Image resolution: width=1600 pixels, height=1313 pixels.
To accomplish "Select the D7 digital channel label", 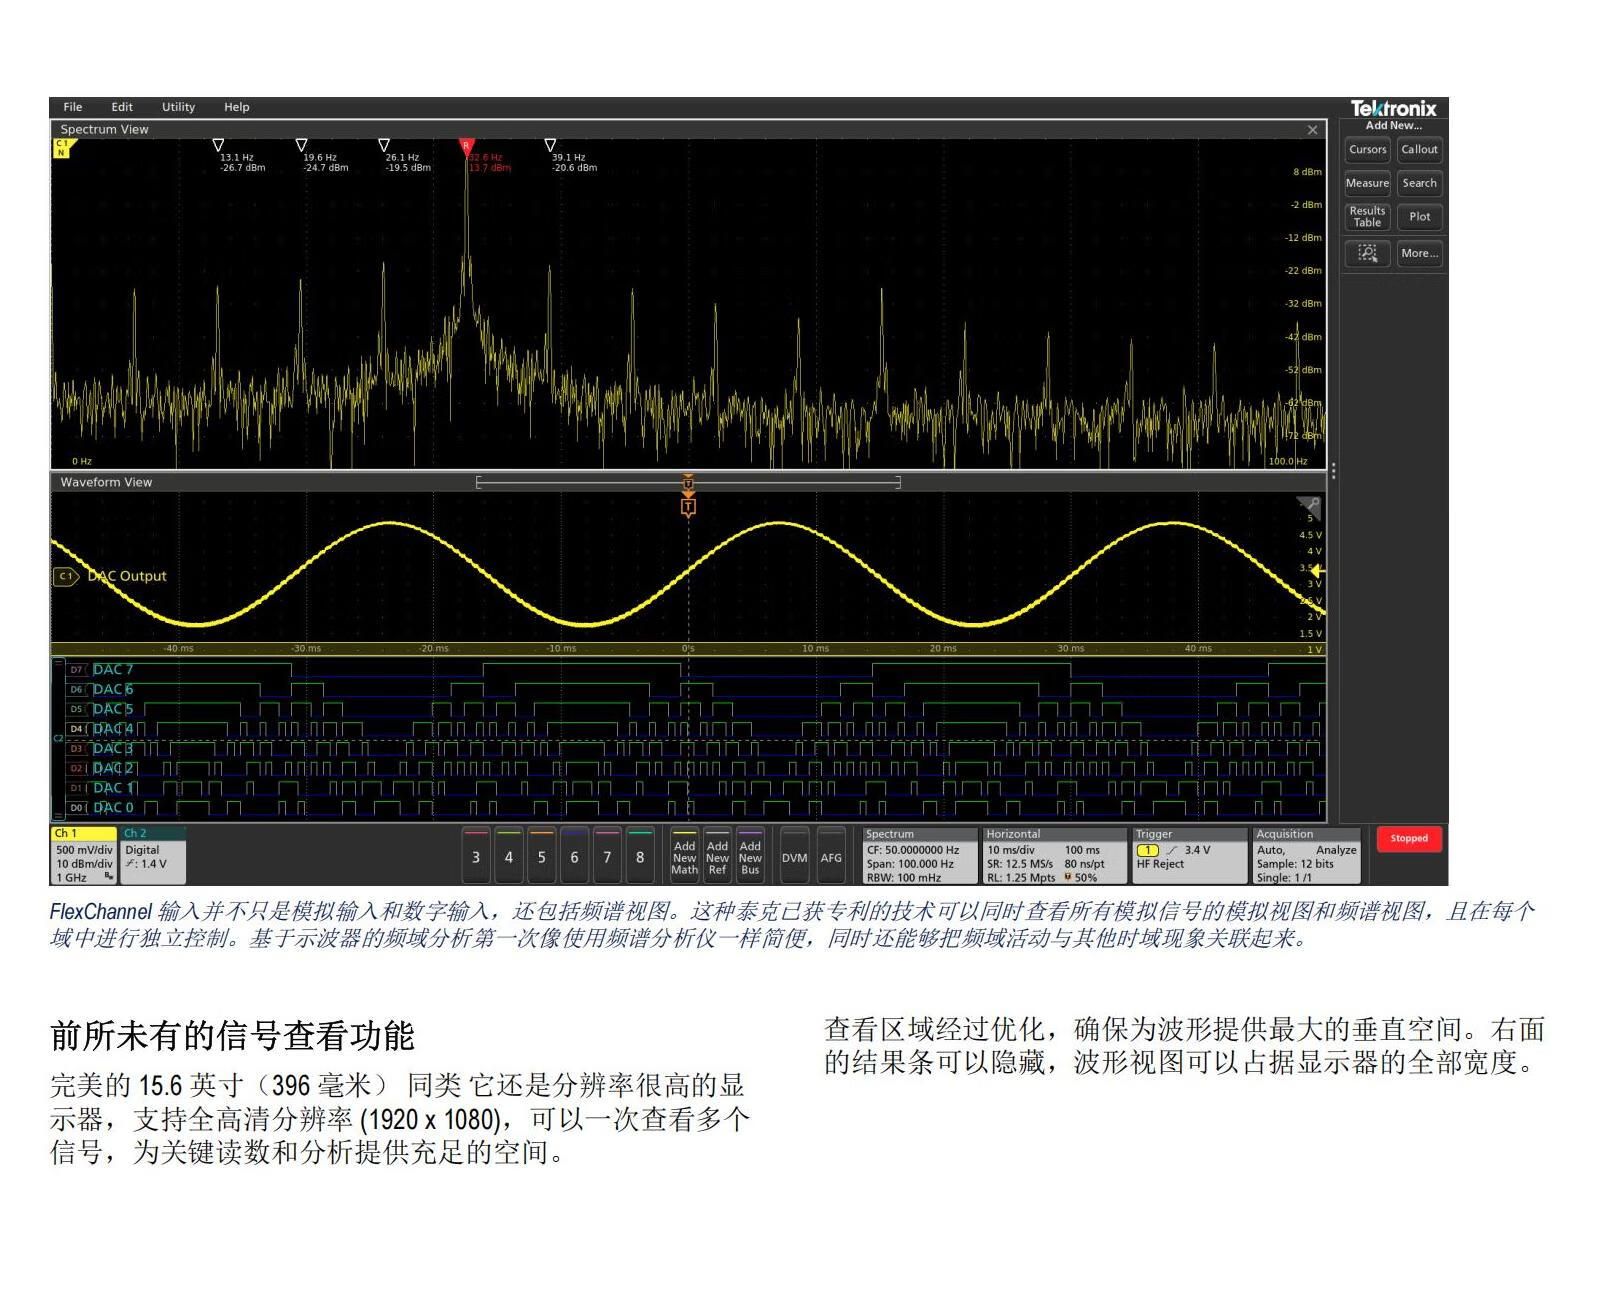I will pos(77,670).
